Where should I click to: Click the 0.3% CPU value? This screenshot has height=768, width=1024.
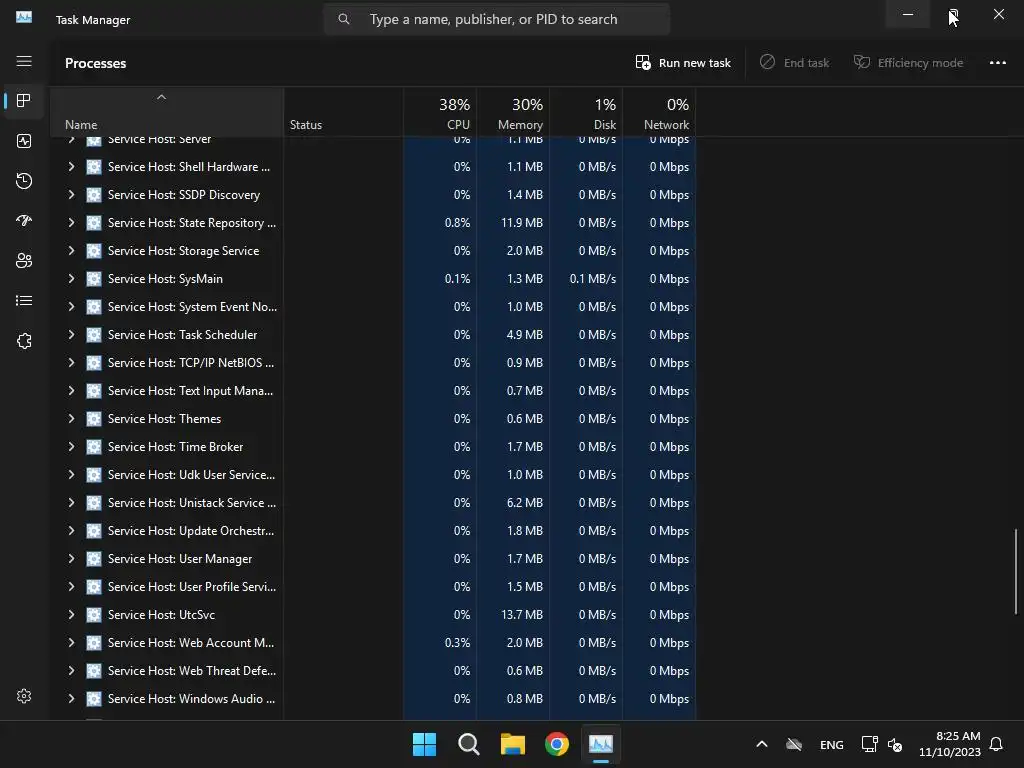(457, 643)
